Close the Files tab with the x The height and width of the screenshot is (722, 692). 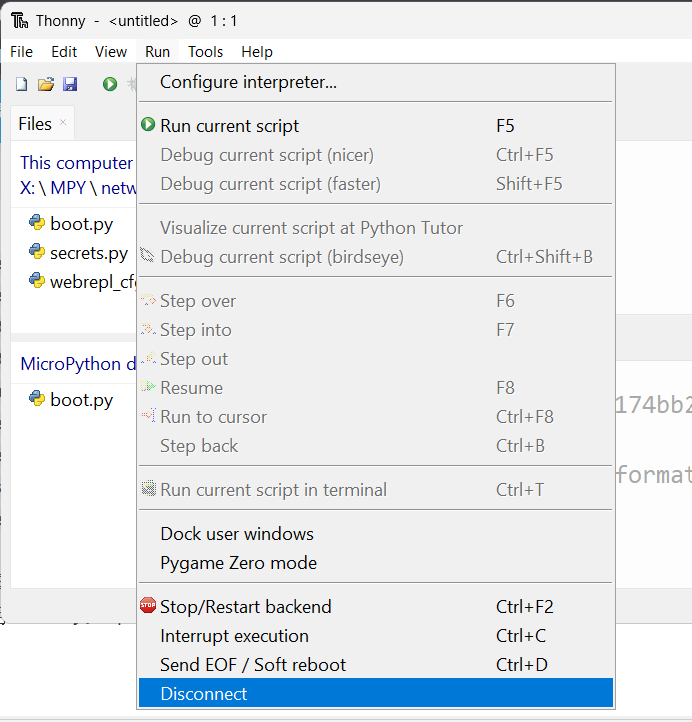click(x=63, y=122)
